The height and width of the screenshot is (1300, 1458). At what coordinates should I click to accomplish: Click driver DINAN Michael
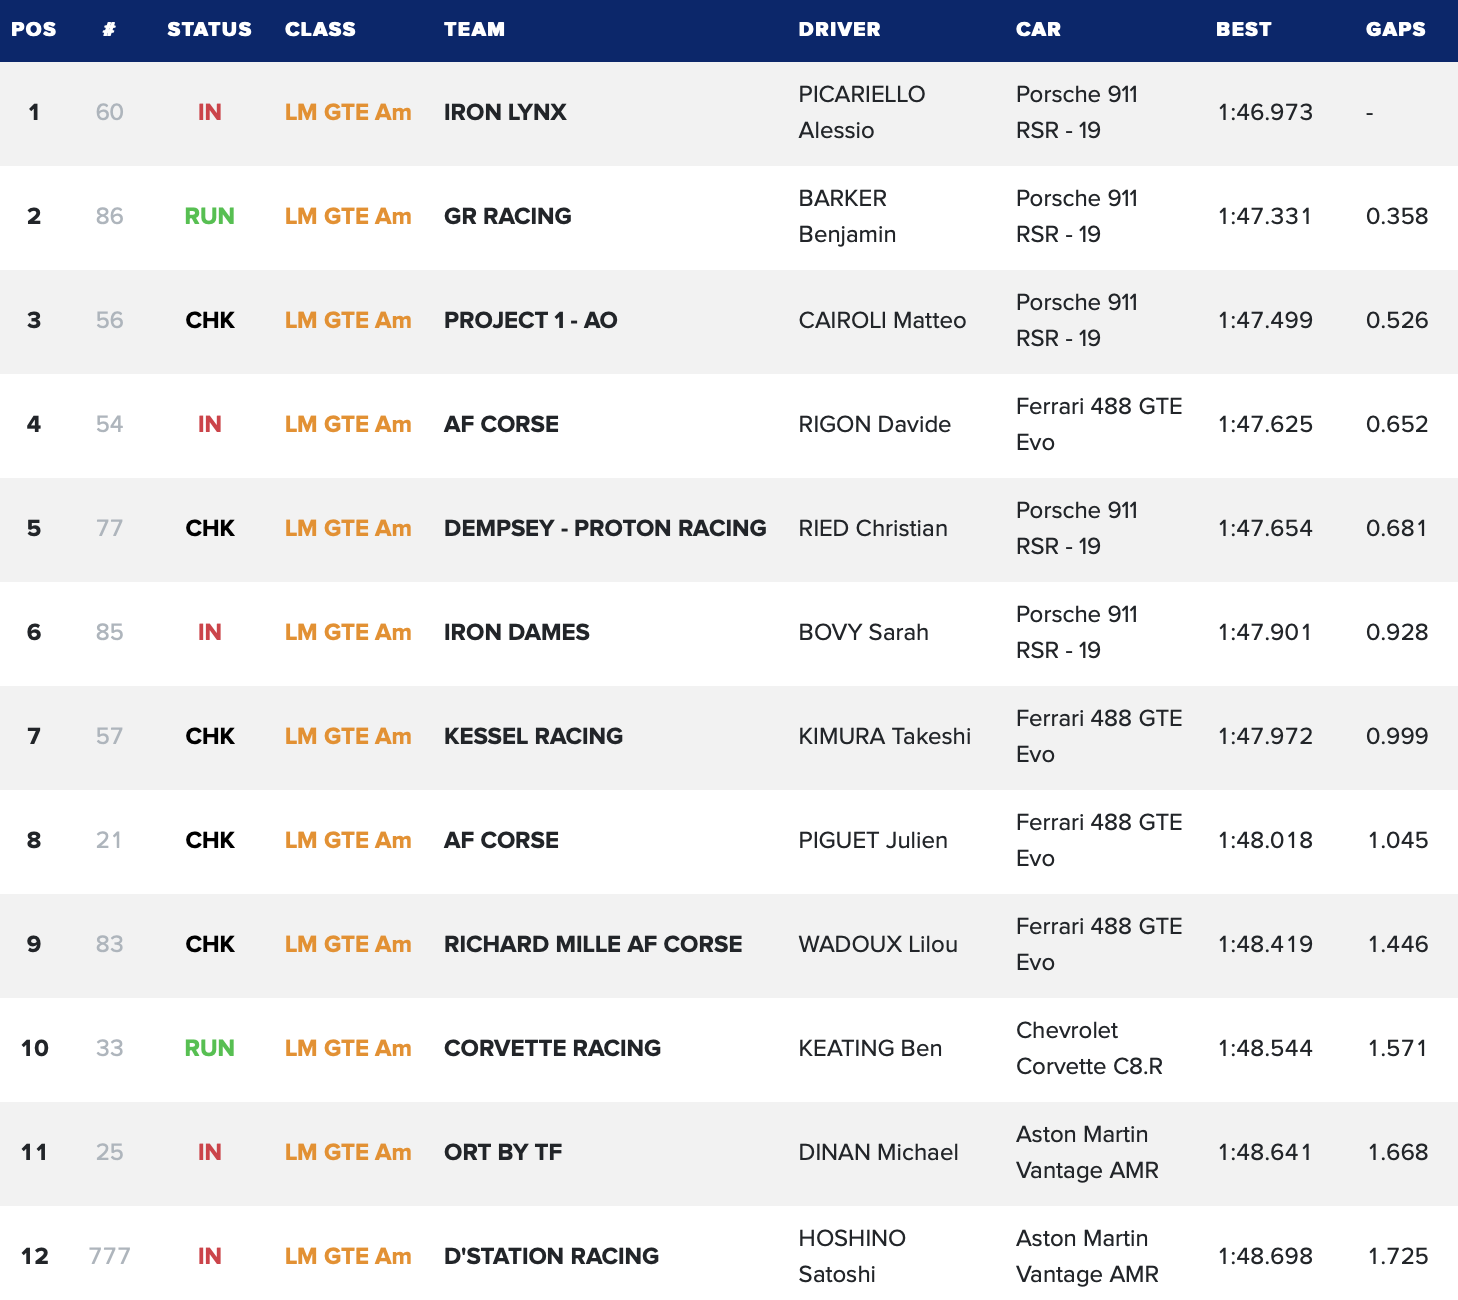878,1152
